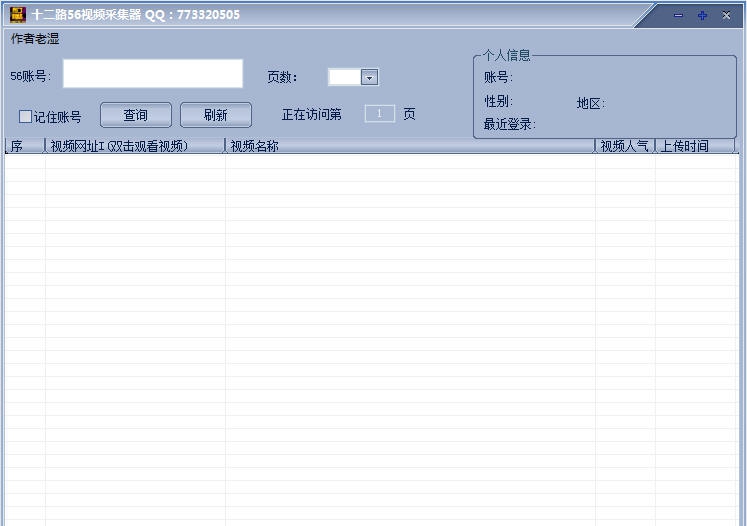
Task: Open the 页数 dropdown arrow
Action: 369,77
